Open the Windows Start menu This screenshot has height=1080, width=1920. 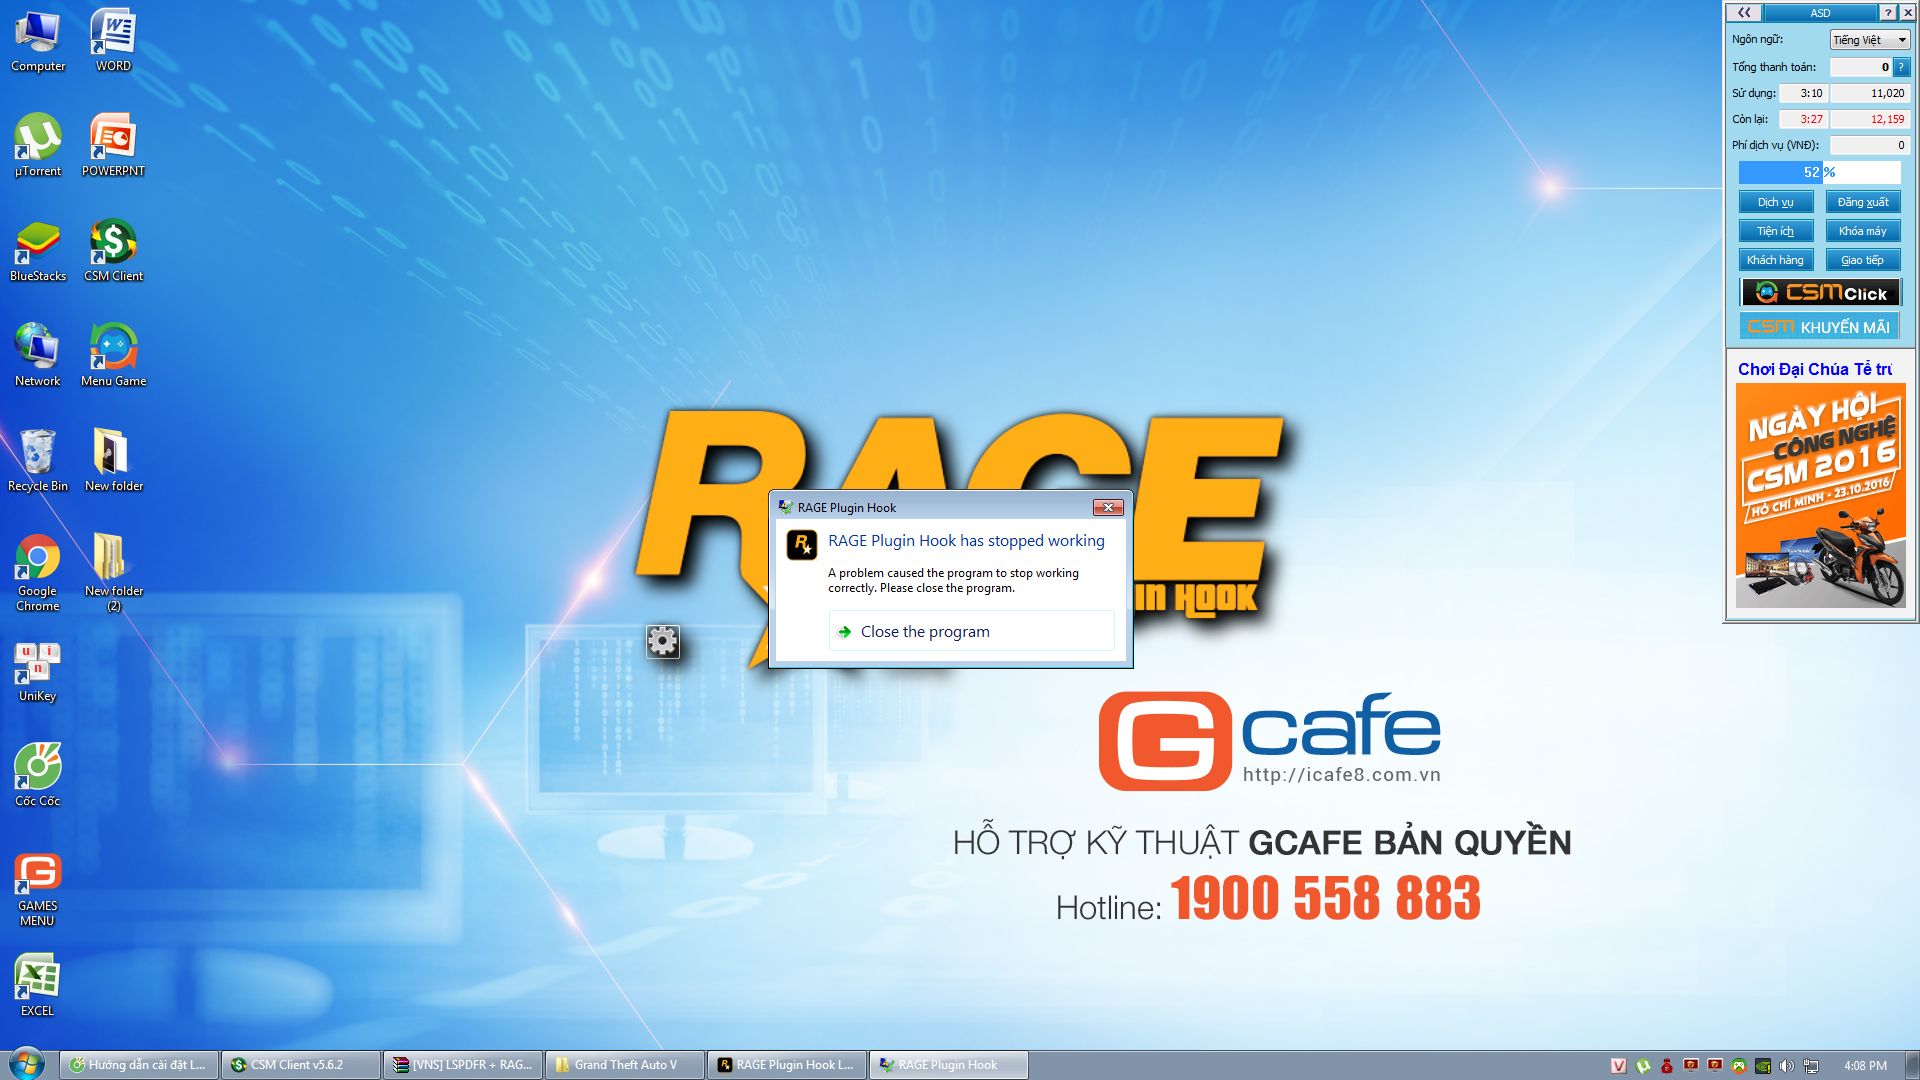[x=27, y=1064]
